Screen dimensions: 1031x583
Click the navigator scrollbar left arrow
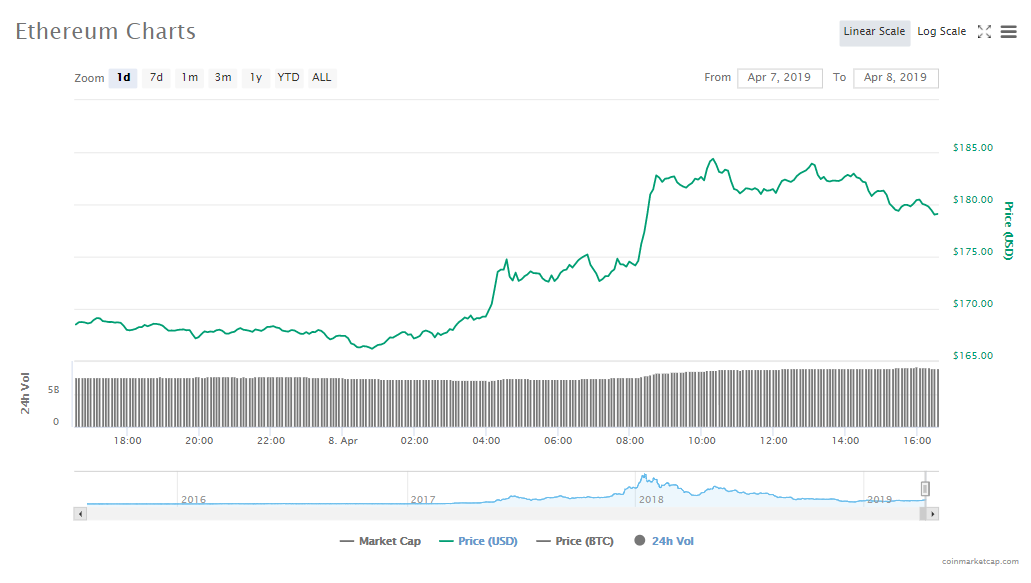coord(81,513)
